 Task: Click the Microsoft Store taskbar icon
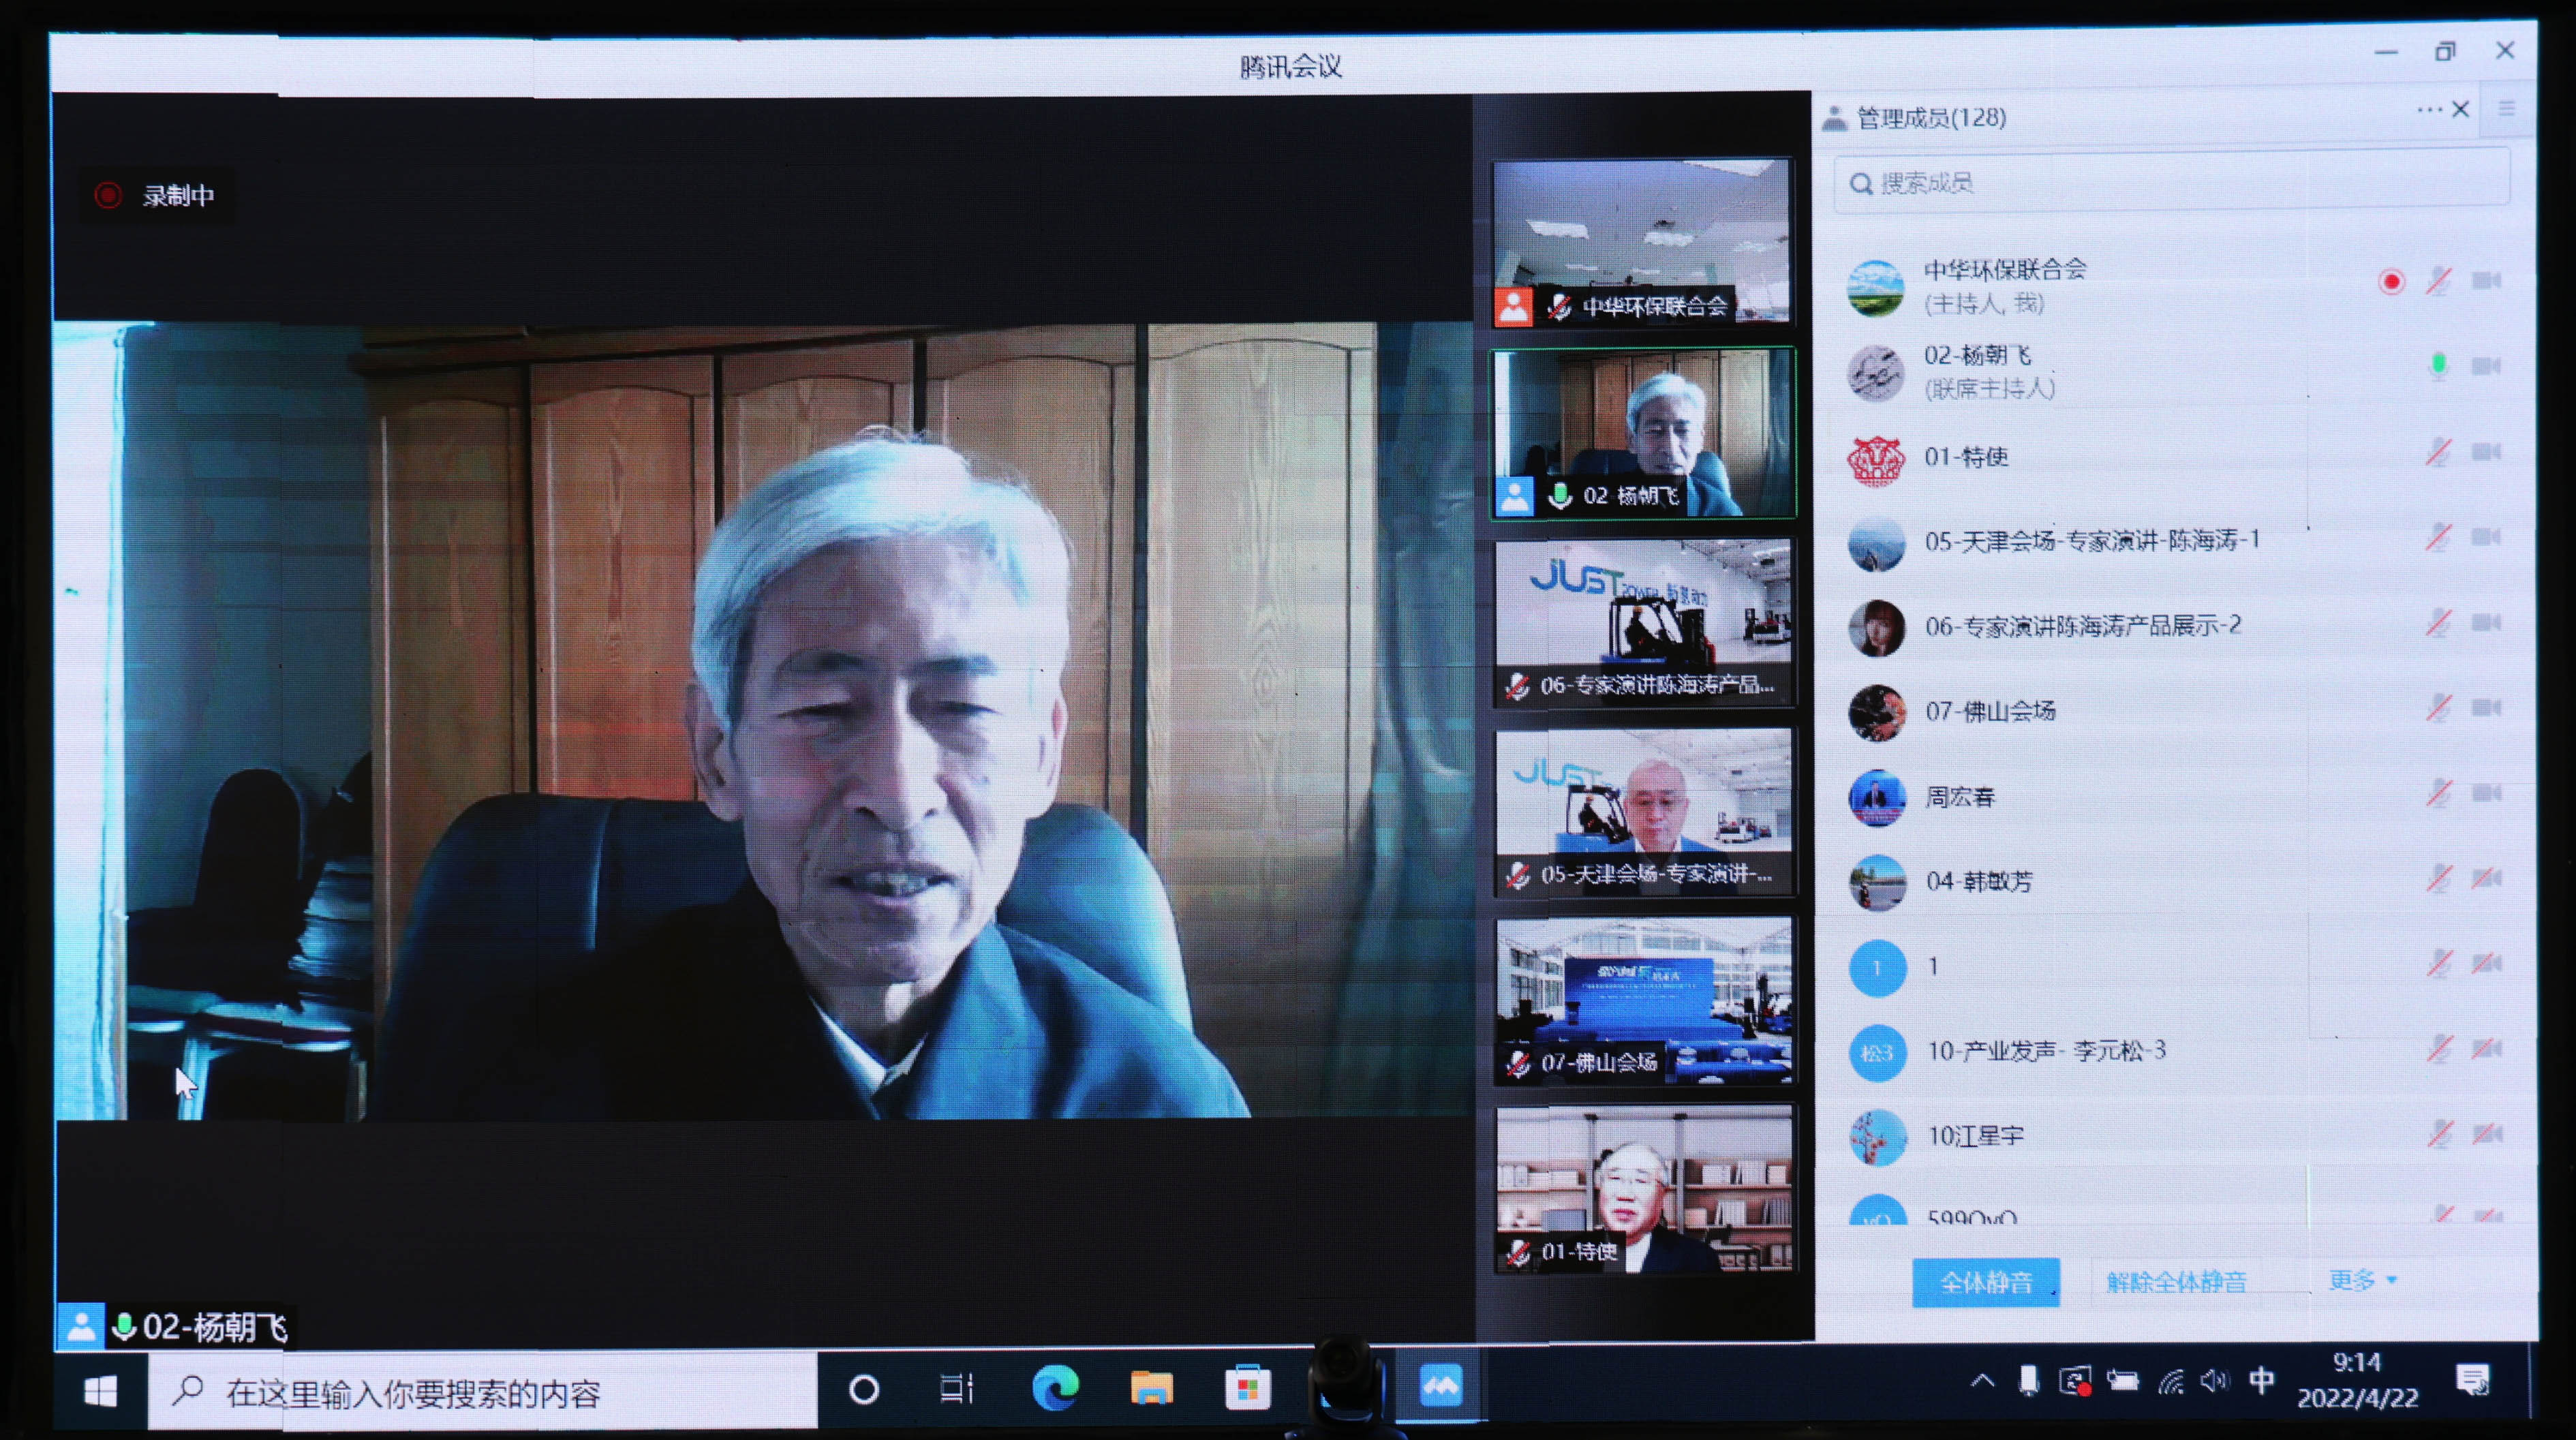click(x=1247, y=1388)
